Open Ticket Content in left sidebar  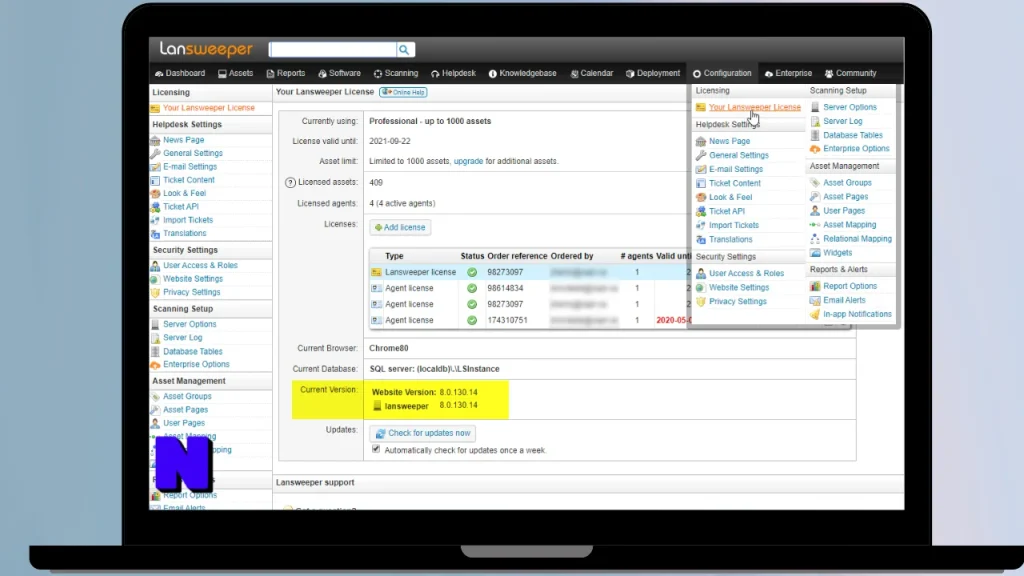tap(189, 180)
